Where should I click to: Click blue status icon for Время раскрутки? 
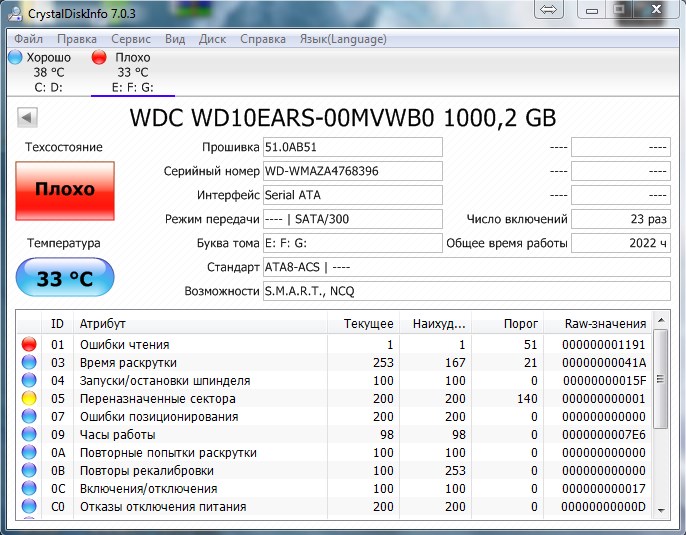29,362
